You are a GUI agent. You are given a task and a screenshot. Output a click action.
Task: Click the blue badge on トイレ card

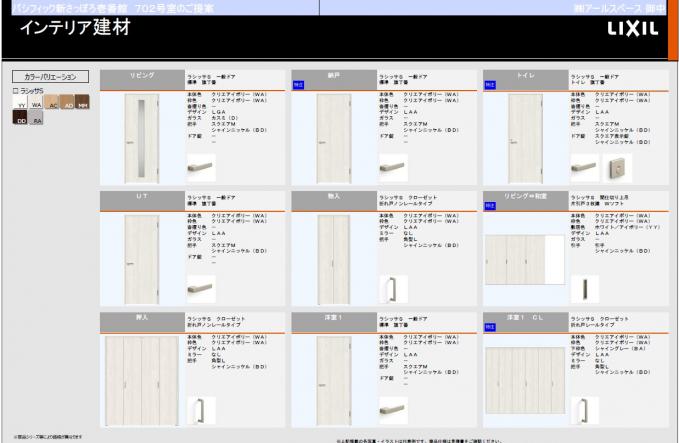(x=490, y=85)
